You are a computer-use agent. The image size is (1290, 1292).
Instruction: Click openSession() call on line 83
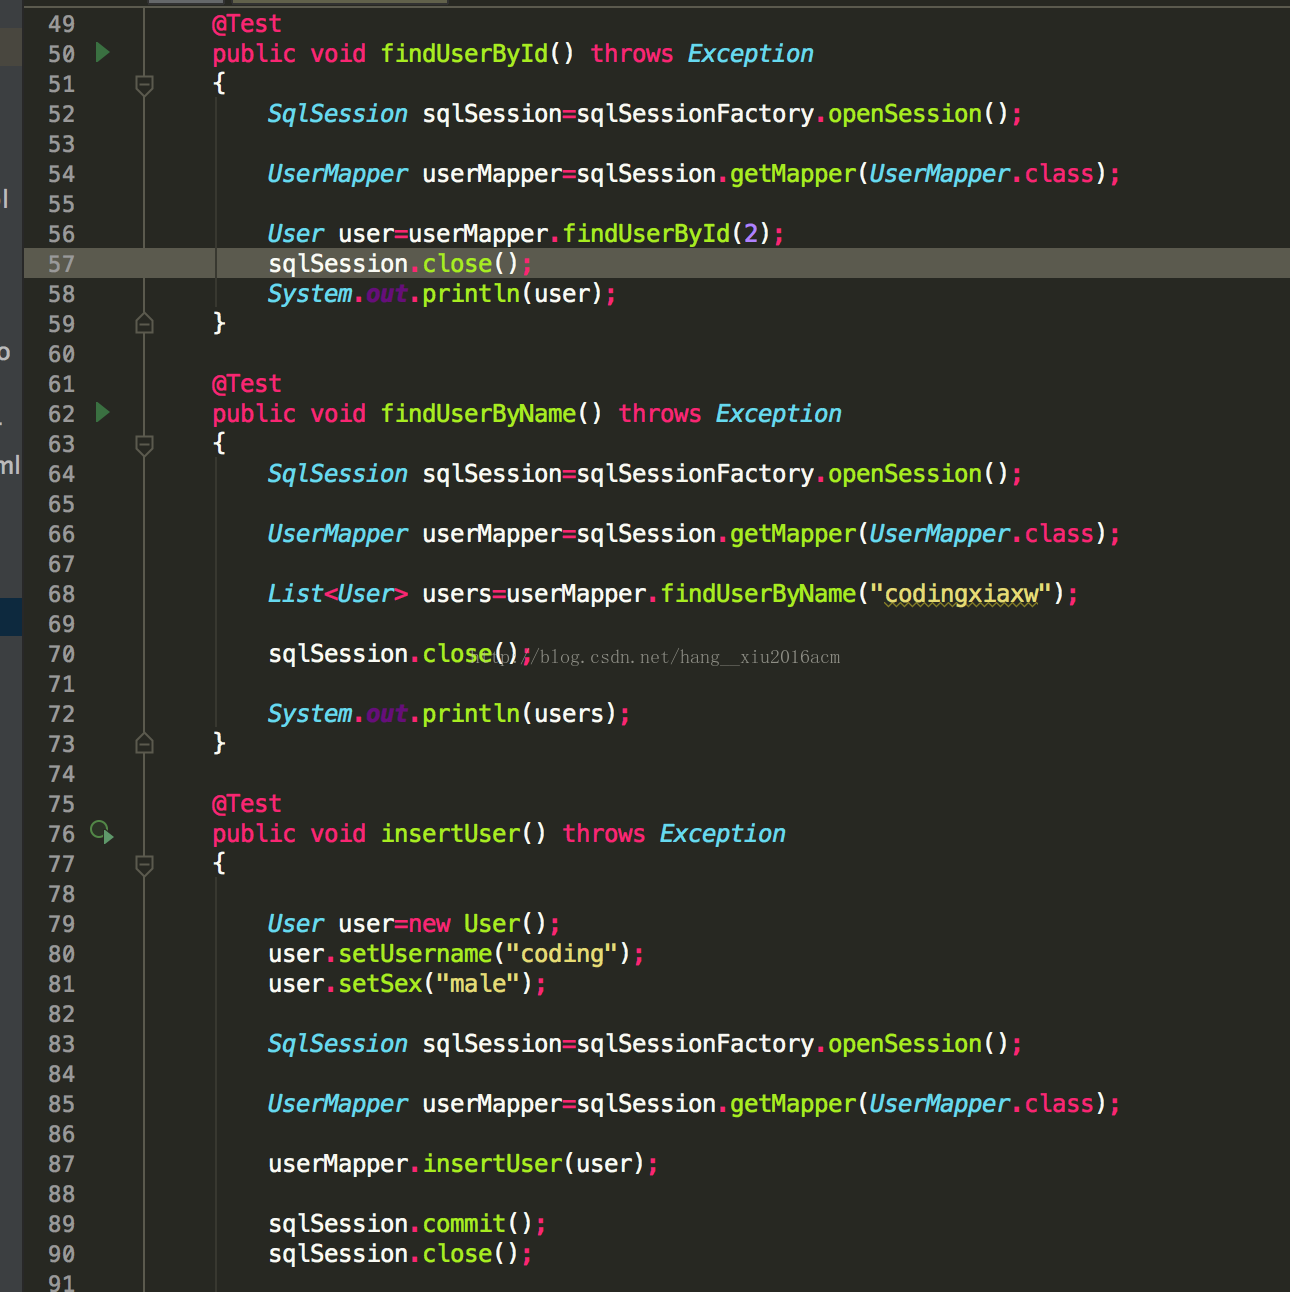[919, 1044]
